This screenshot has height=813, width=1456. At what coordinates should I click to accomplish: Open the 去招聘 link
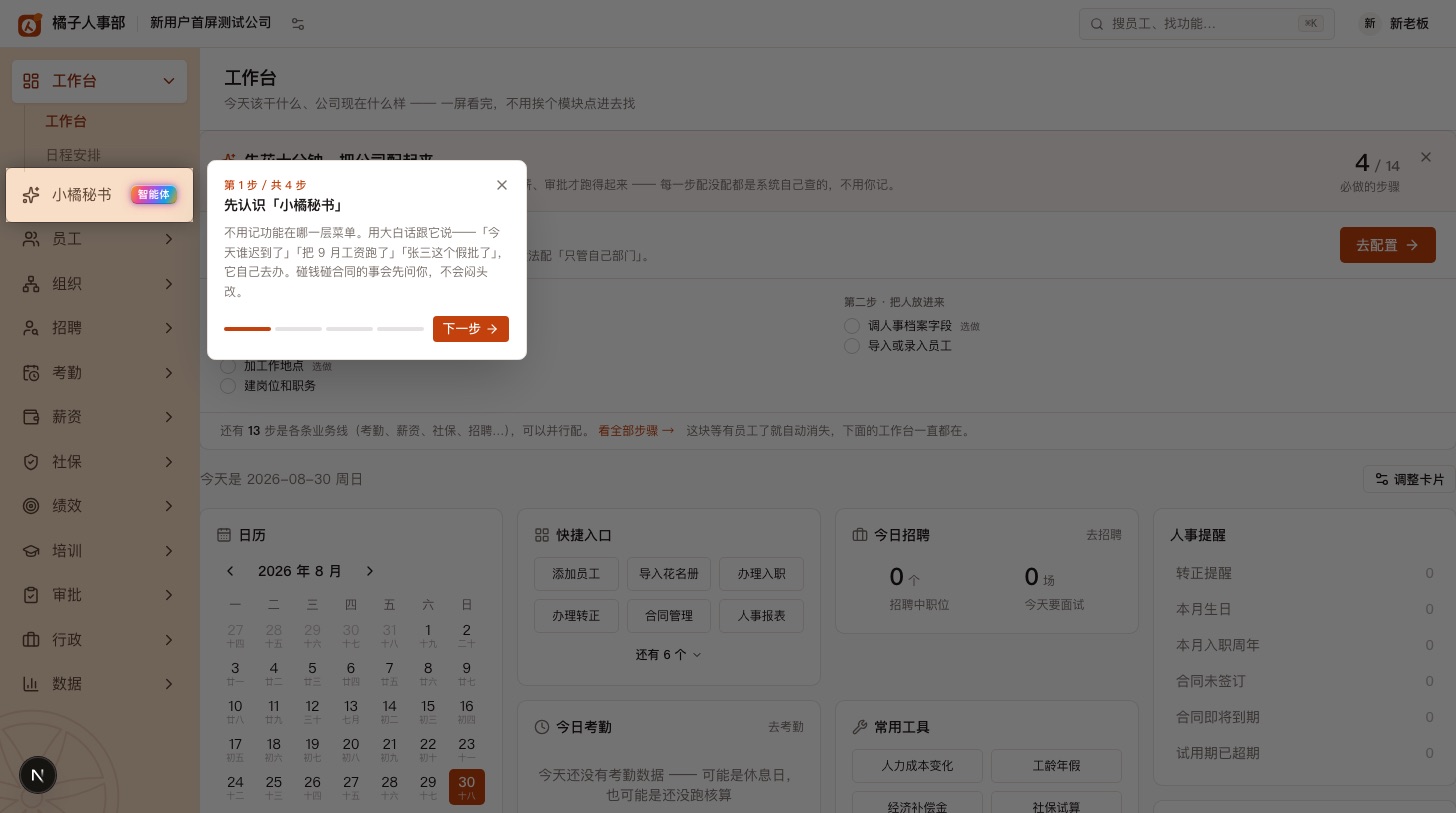[1104, 535]
